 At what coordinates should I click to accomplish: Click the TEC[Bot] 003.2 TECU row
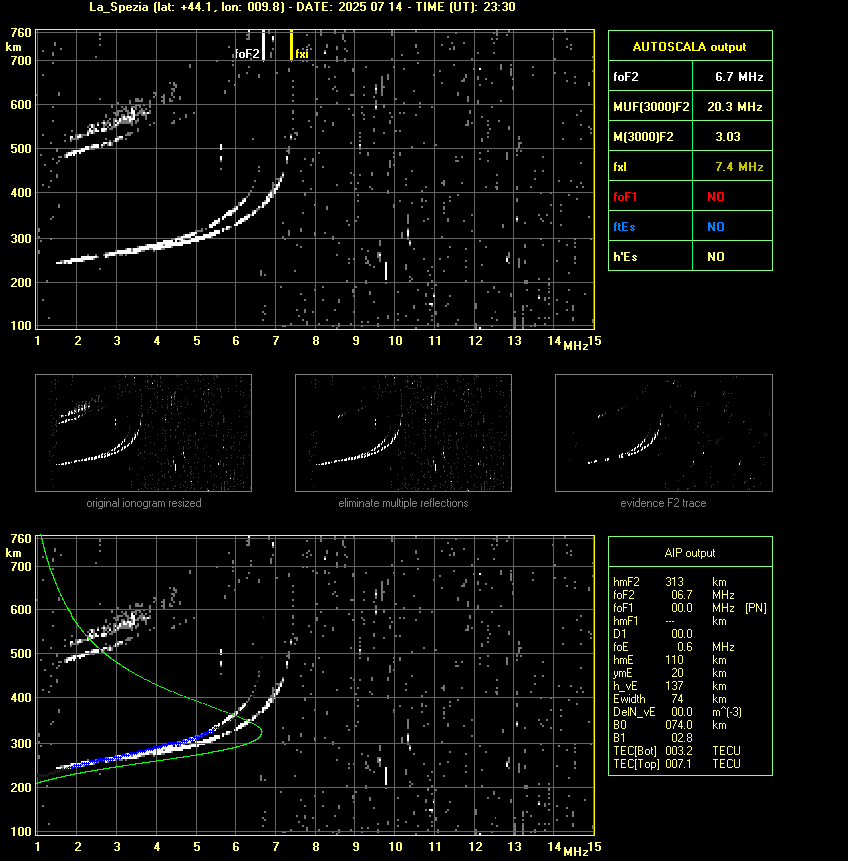(677, 751)
